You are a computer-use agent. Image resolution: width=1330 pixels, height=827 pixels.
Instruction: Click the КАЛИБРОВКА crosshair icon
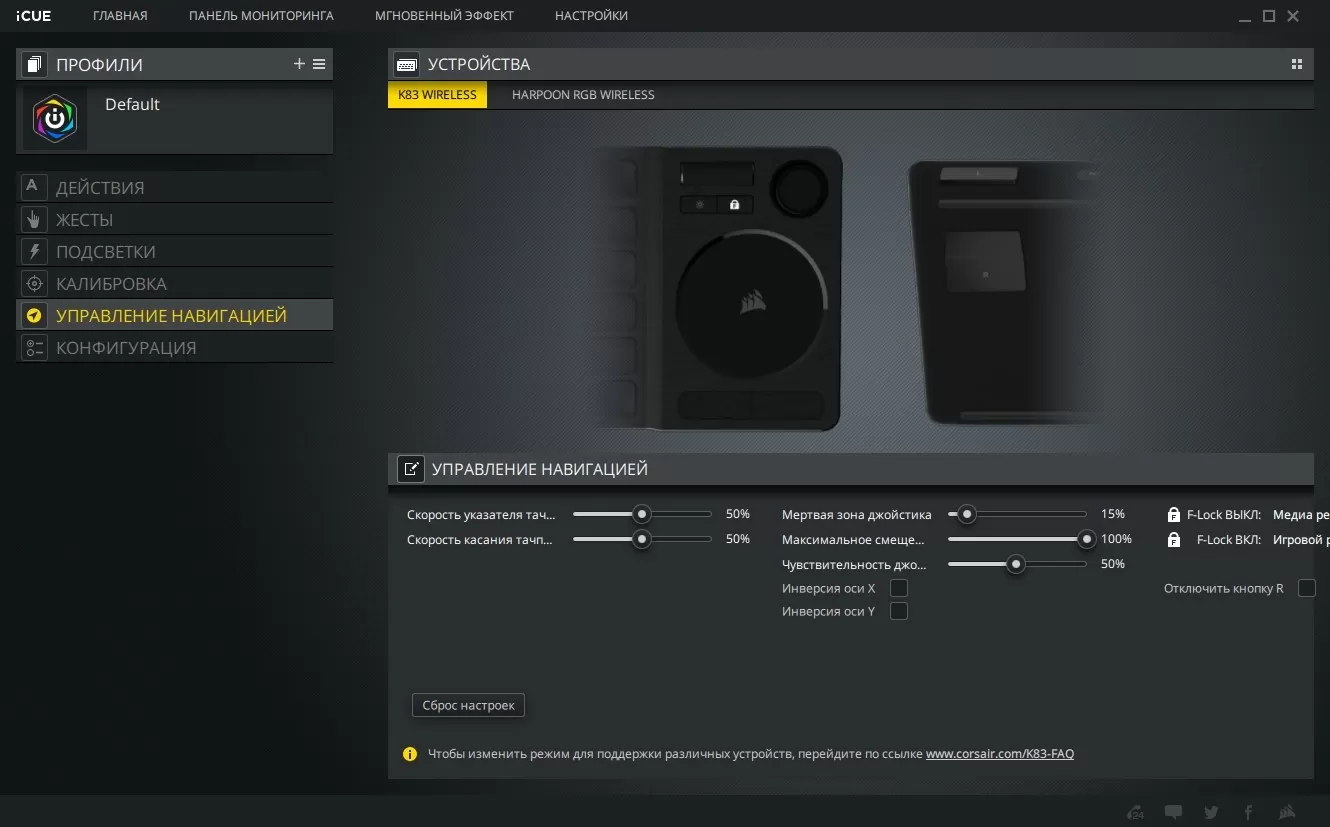(34, 283)
